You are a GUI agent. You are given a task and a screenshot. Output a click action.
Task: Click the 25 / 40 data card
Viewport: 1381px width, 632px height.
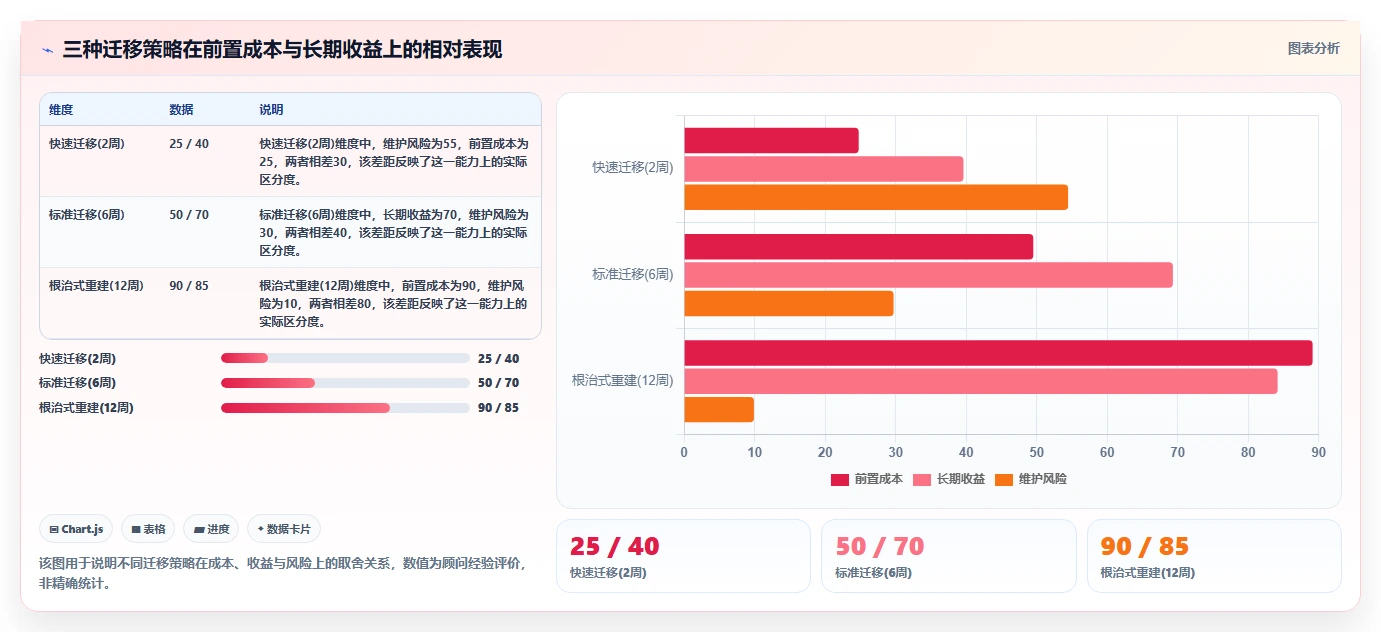pyautogui.click(x=683, y=556)
